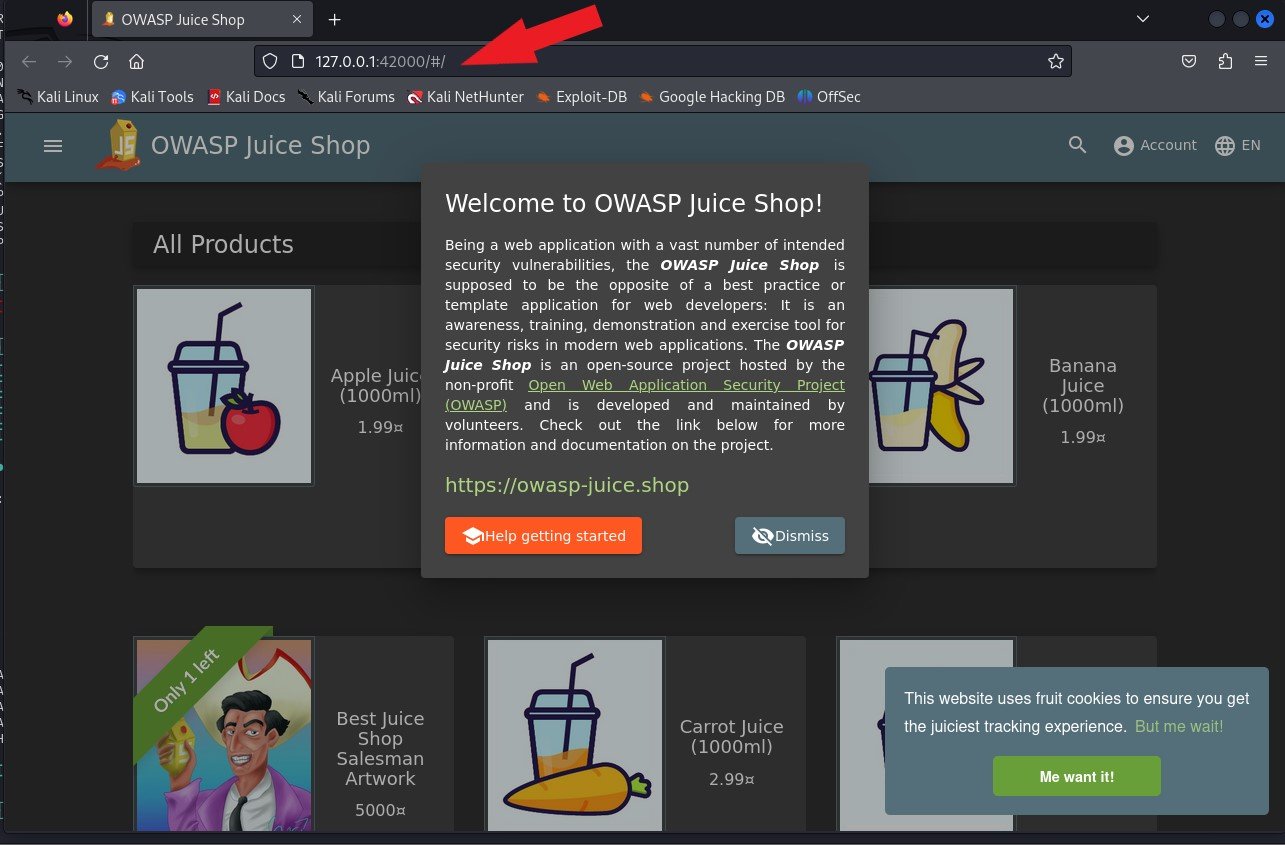Open the search magnifier in the header

[1077, 145]
